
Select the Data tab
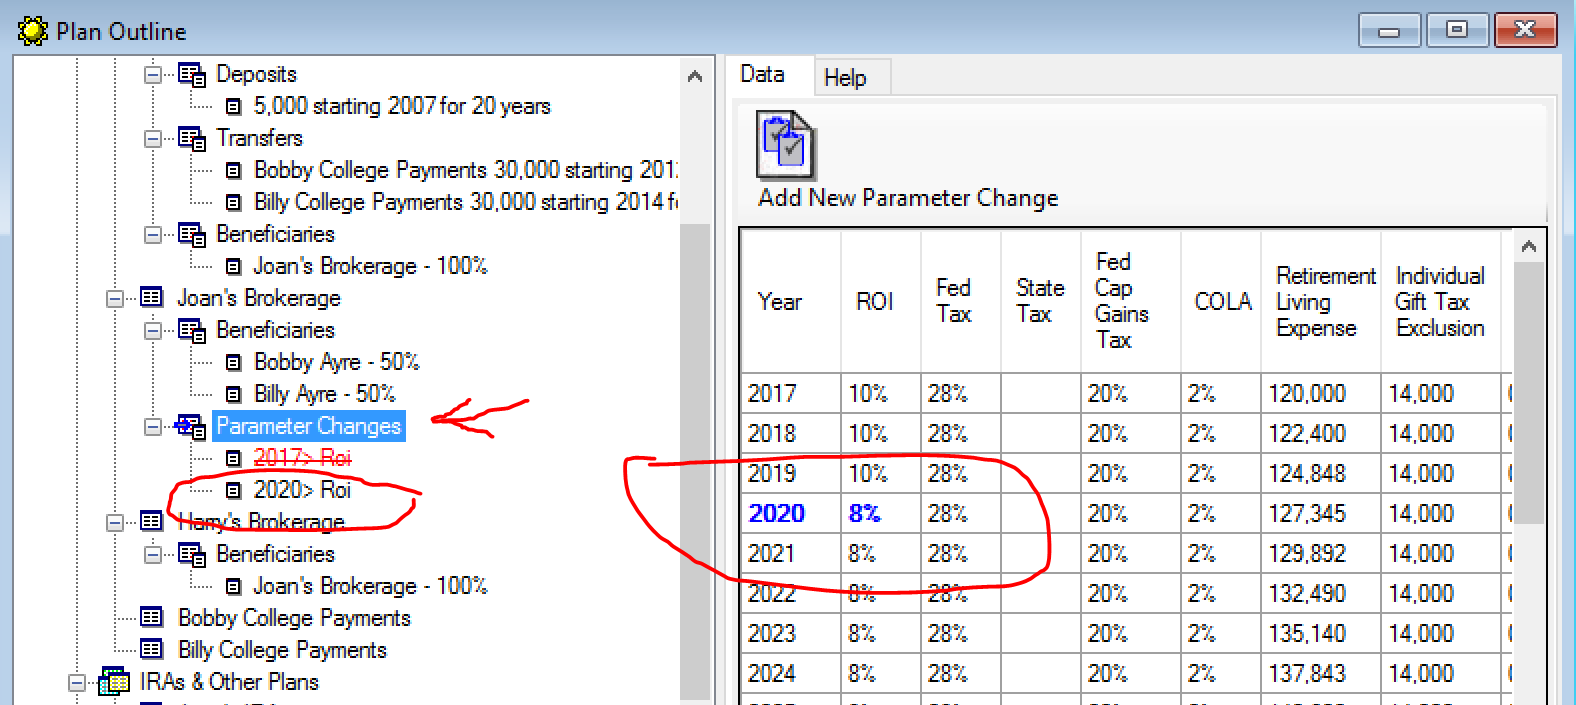coord(762,74)
